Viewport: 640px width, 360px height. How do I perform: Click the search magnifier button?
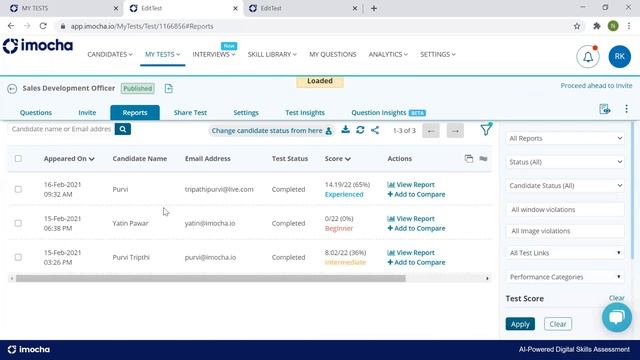click(122, 129)
